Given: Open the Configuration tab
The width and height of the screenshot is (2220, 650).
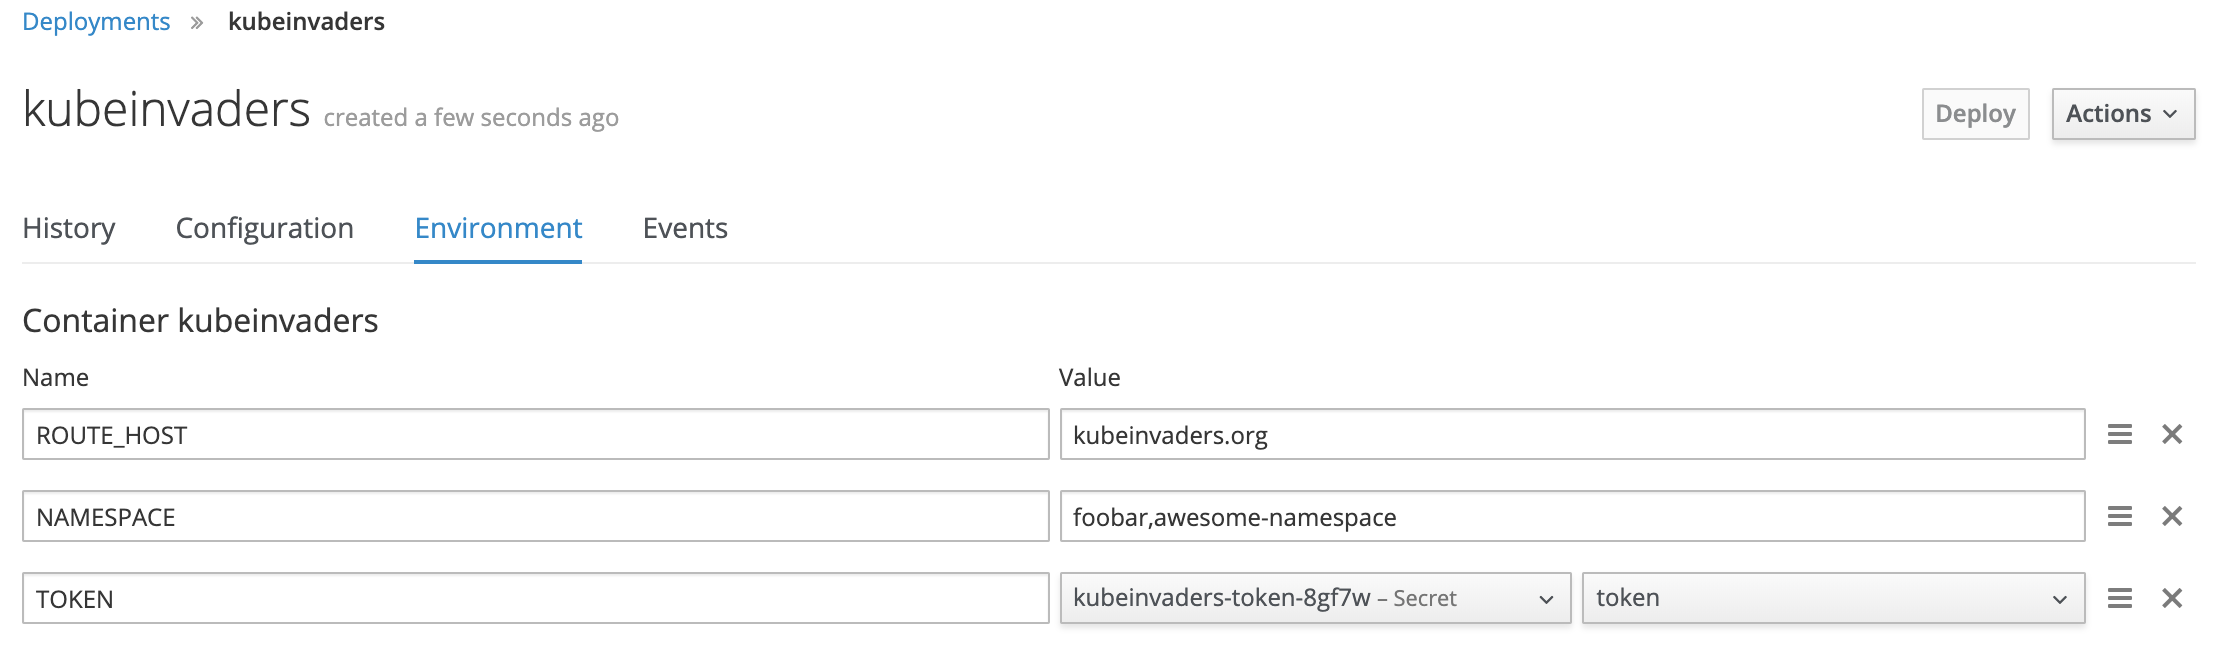Looking at the screenshot, I should (x=265, y=228).
